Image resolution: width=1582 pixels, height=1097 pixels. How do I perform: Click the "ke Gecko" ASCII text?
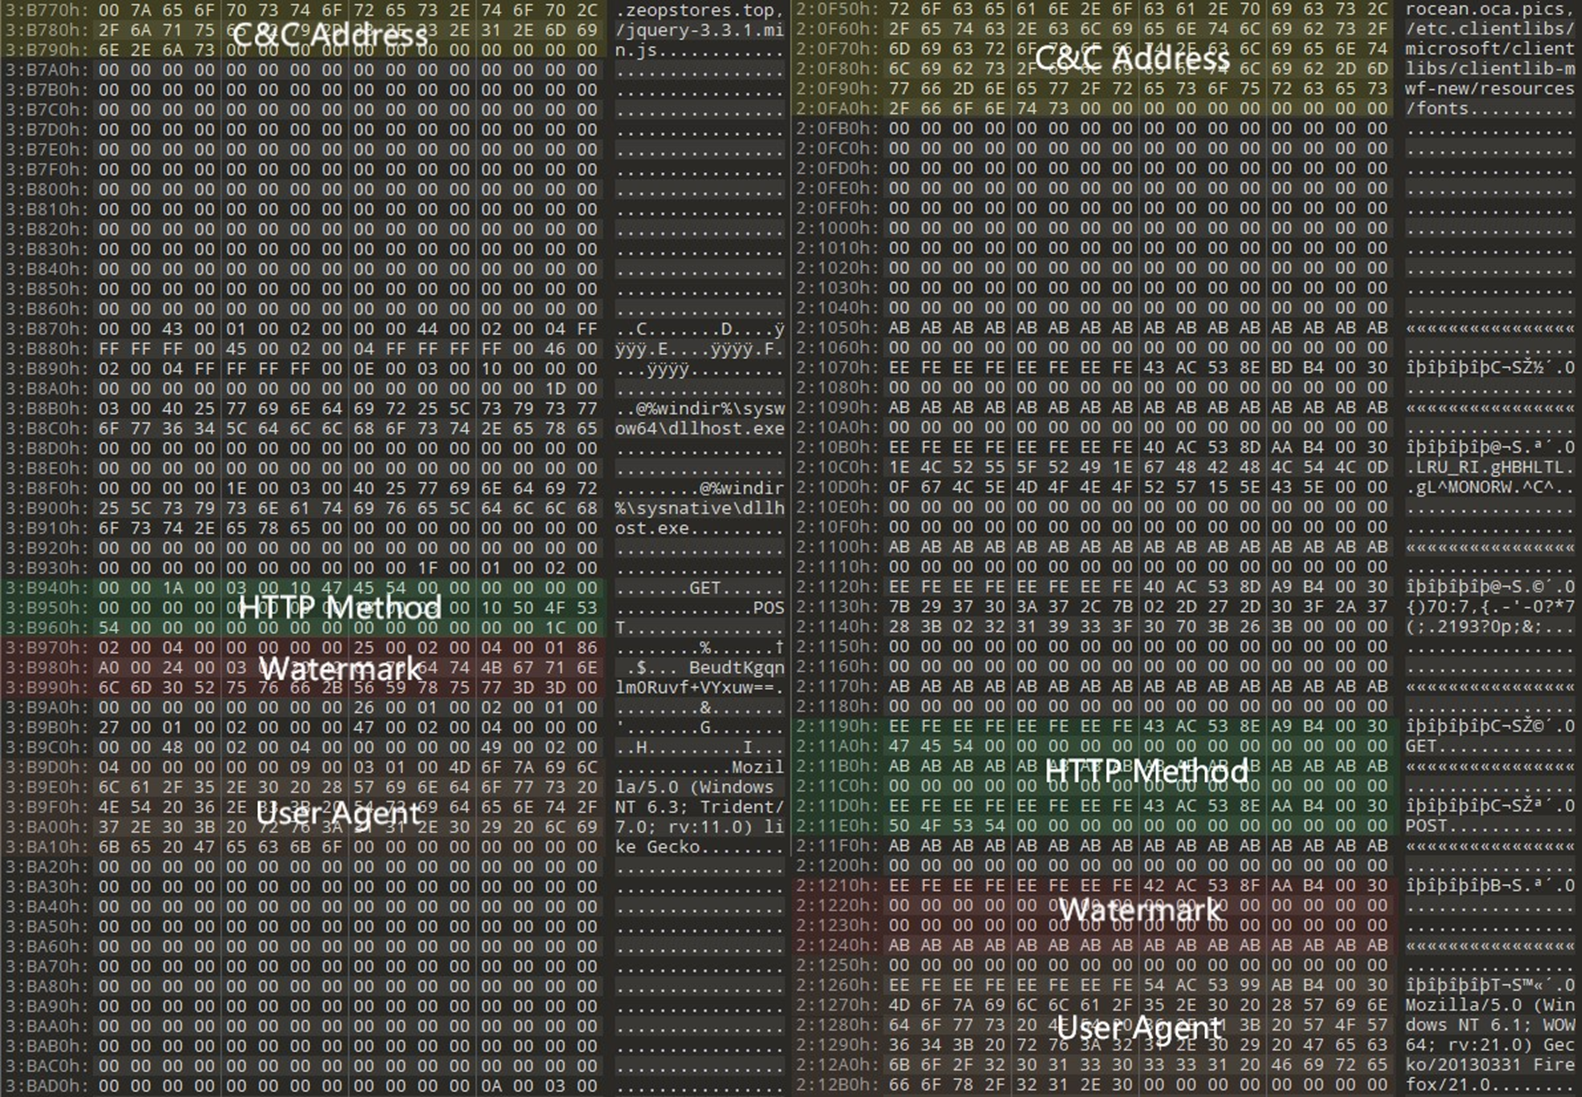click(658, 847)
